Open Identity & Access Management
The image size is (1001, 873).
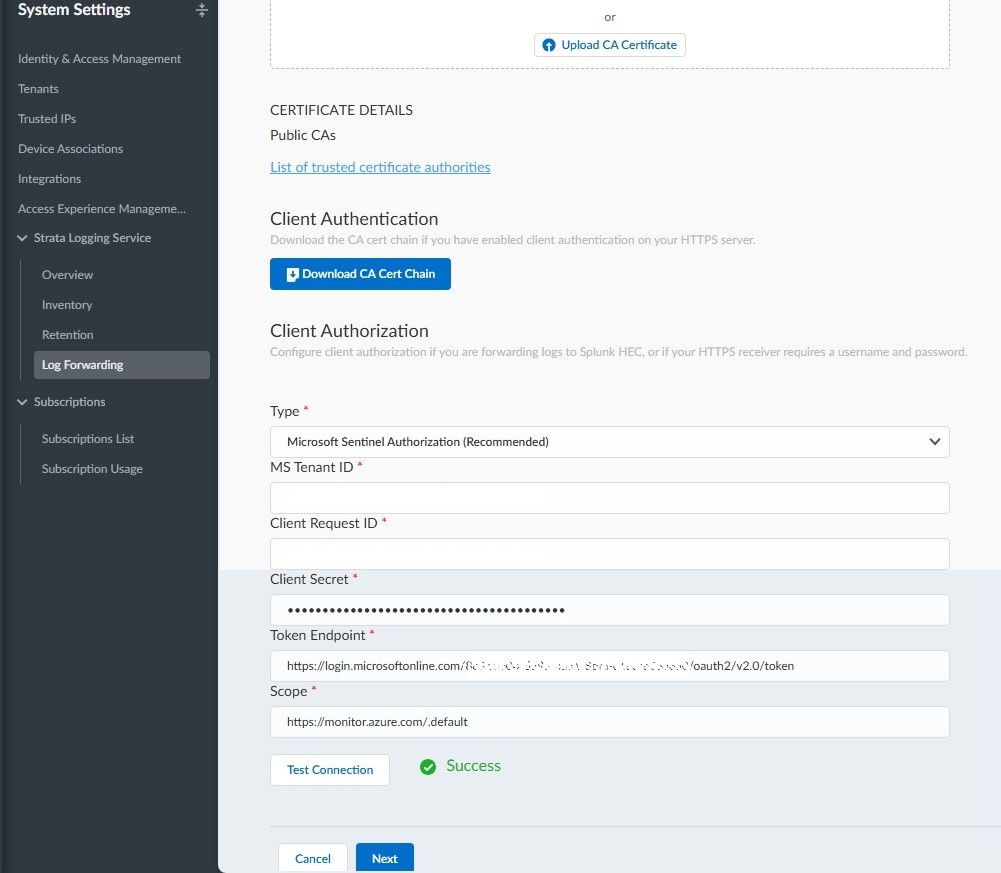pyautogui.click(x=100, y=59)
